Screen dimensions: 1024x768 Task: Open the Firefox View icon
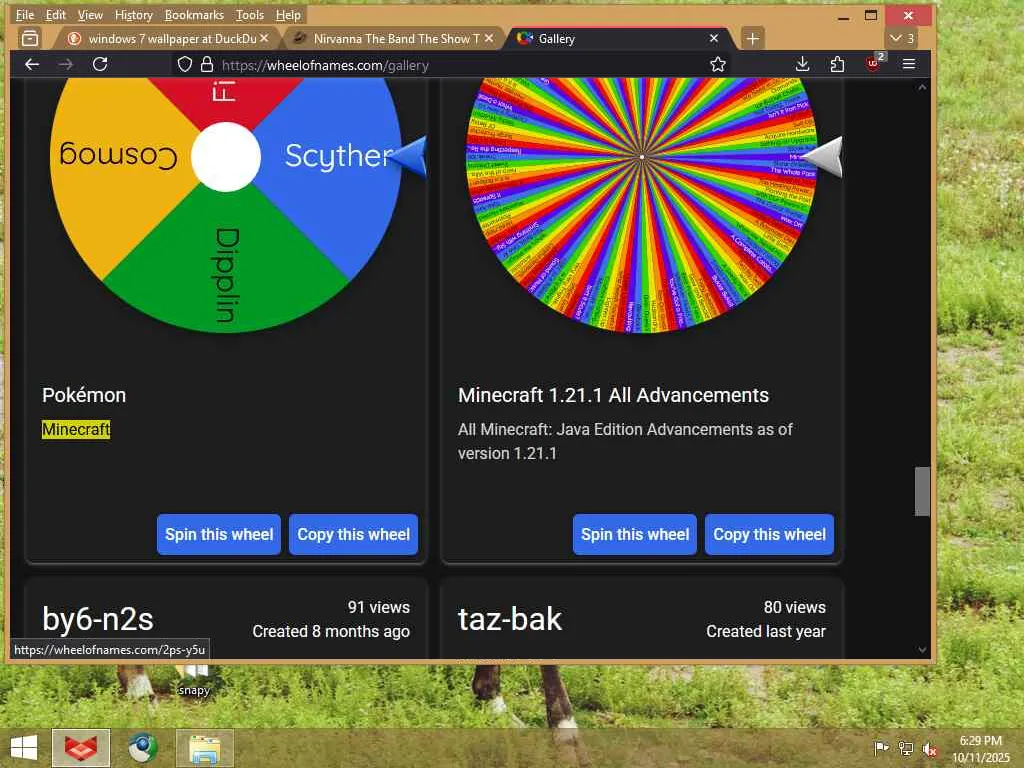pos(30,39)
